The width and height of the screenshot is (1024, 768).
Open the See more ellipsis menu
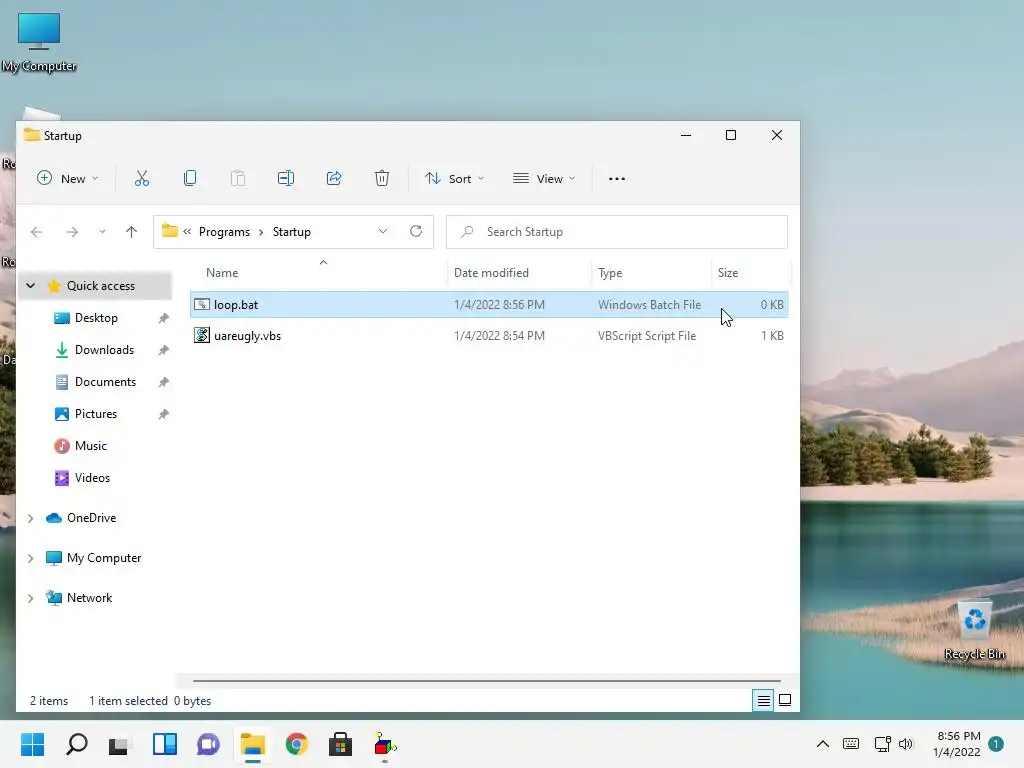click(616, 178)
